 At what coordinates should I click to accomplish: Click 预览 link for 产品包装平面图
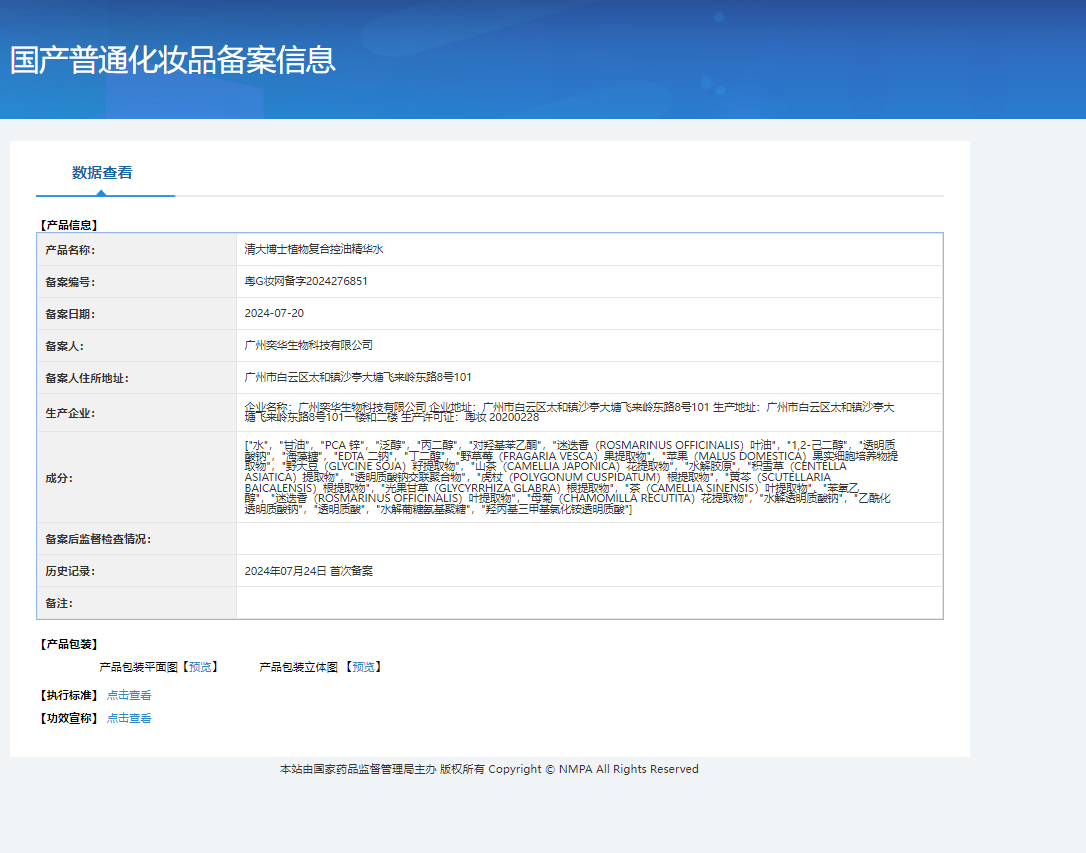[200, 667]
